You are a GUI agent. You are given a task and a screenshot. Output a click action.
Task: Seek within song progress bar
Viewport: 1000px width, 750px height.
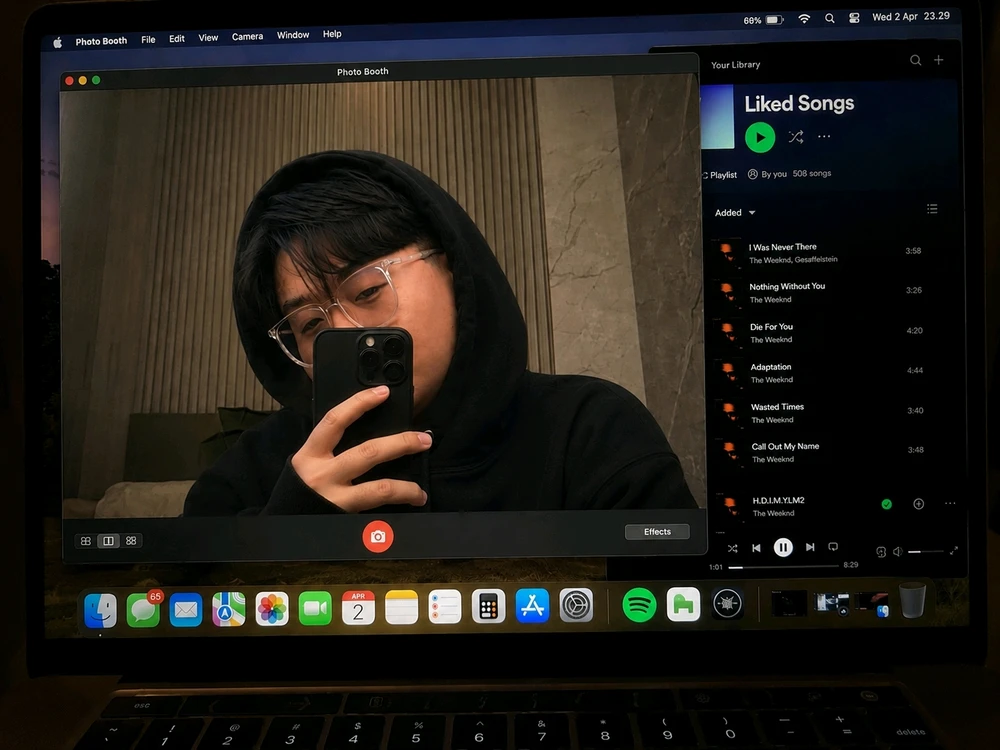click(x=783, y=566)
